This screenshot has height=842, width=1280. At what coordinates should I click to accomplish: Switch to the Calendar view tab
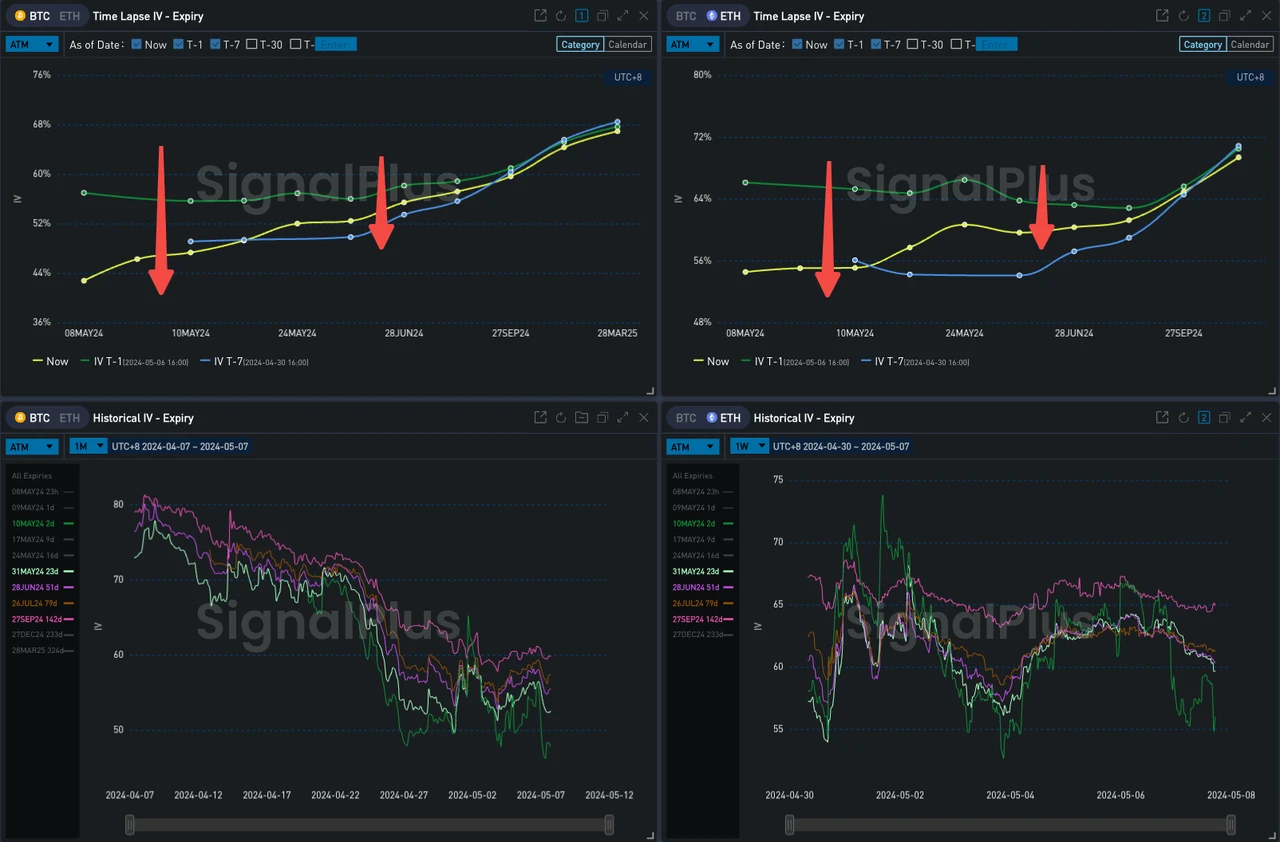(627, 44)
